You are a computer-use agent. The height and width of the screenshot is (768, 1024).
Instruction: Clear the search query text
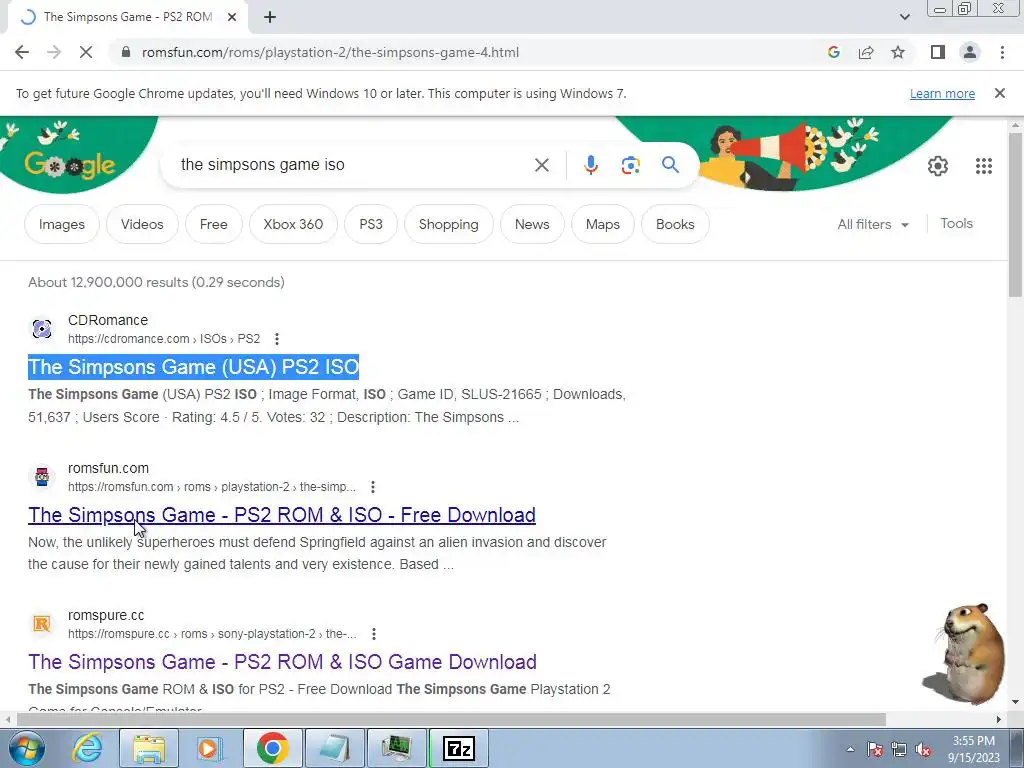(541, 165)
